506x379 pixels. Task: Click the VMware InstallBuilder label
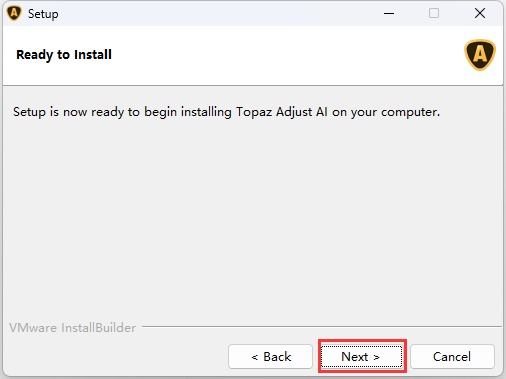(x=72, y=328)
